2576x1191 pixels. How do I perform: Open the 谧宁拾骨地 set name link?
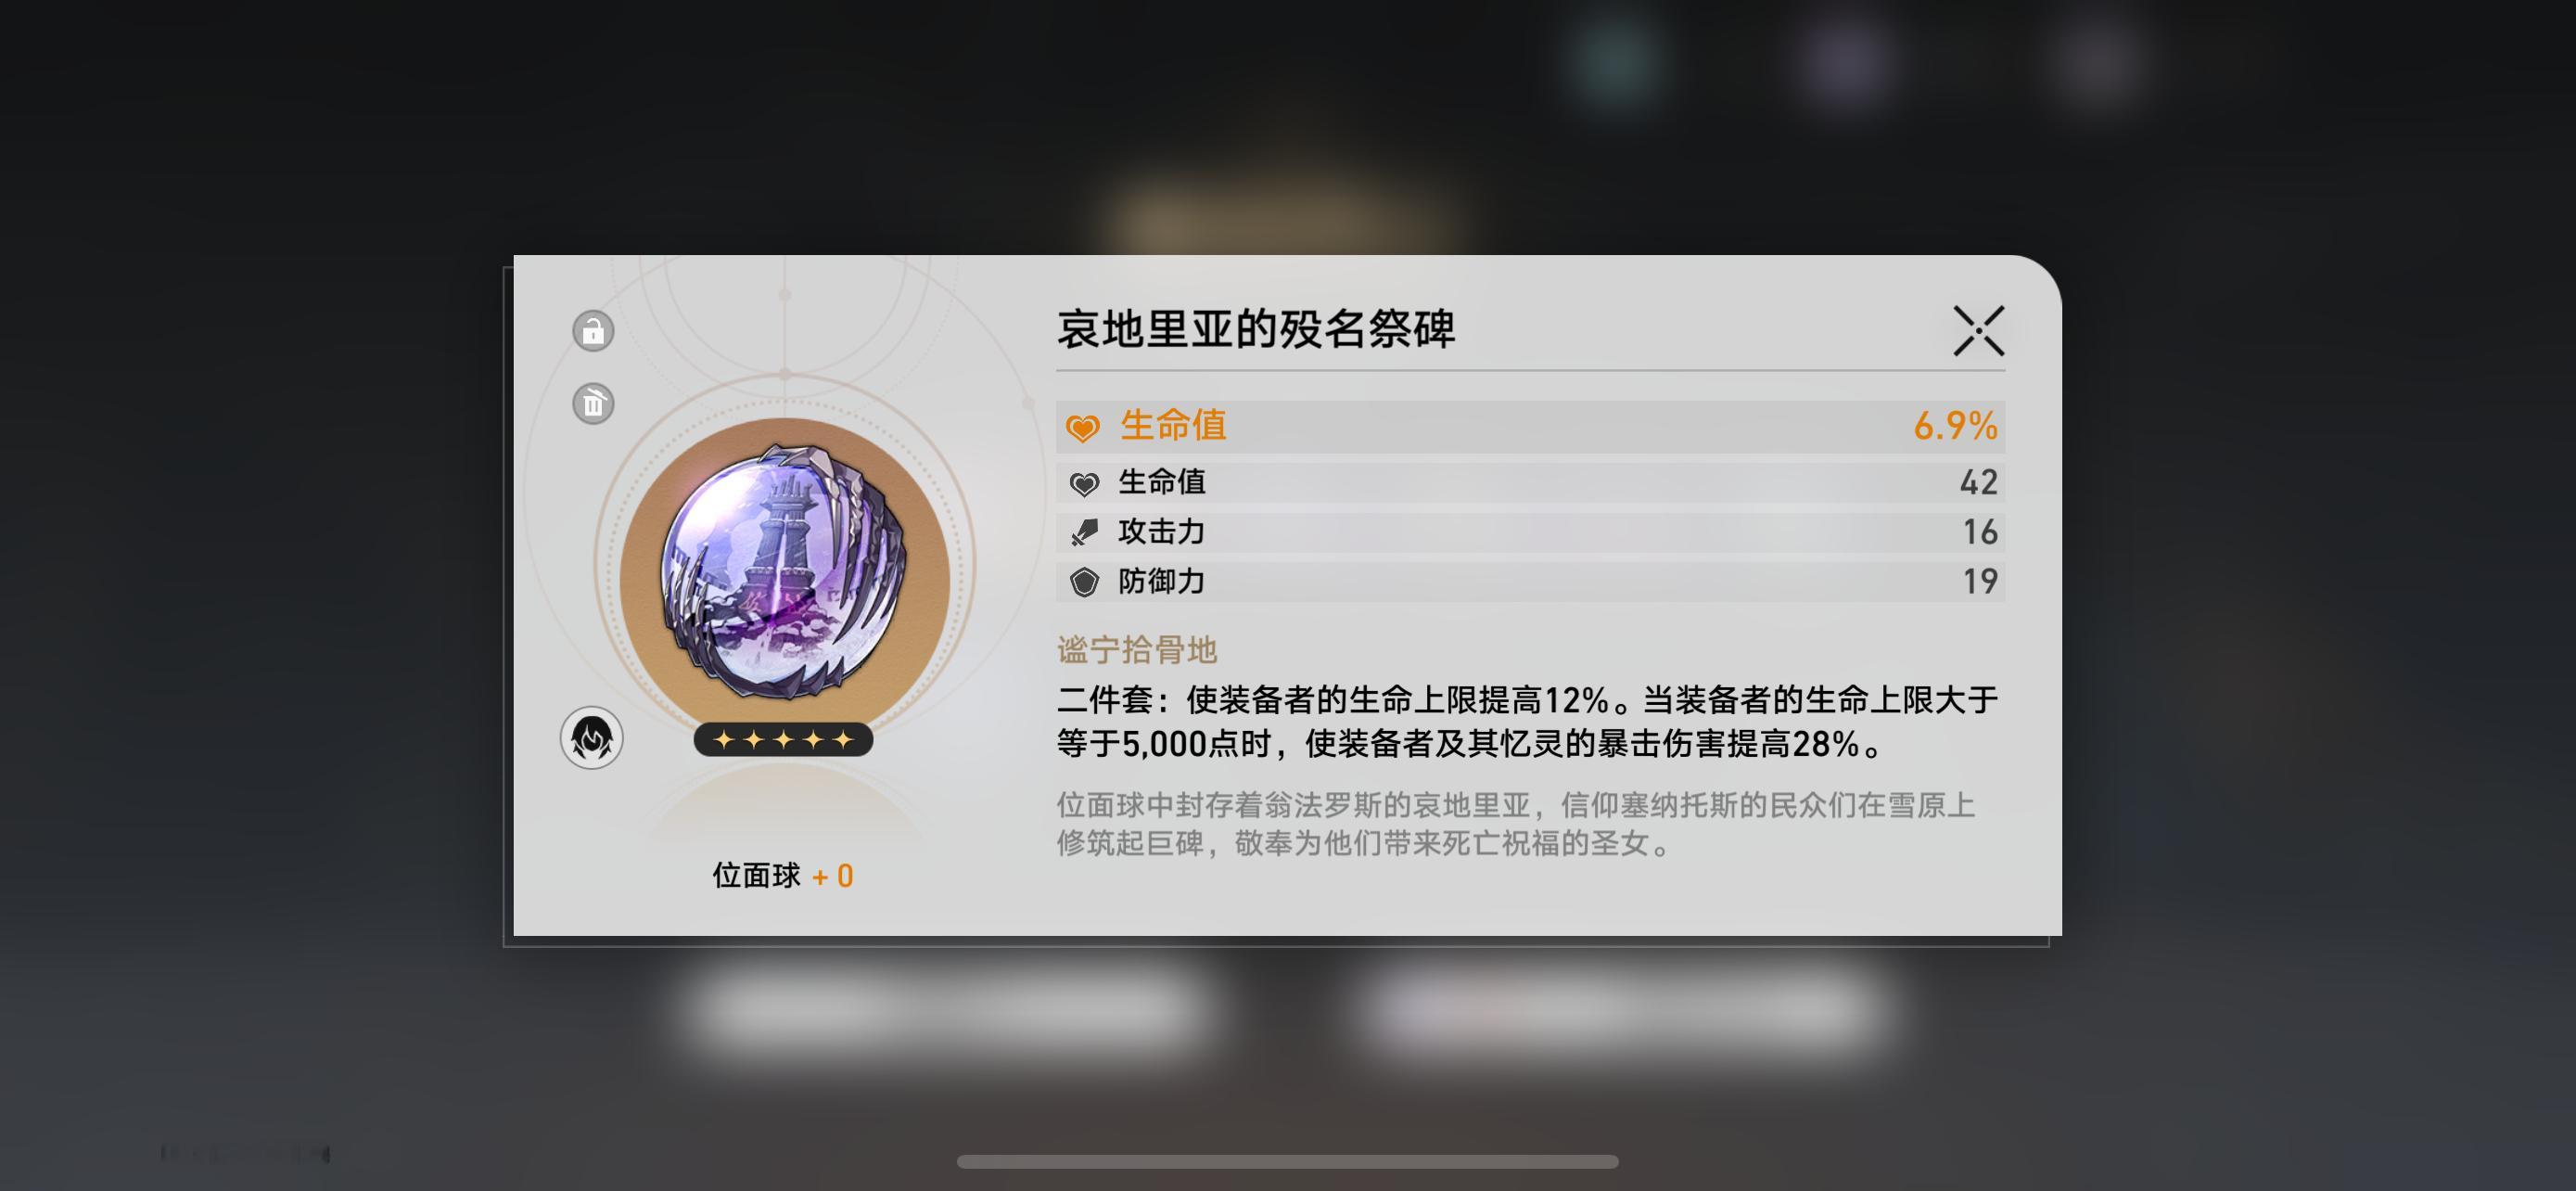[1137, 650]
